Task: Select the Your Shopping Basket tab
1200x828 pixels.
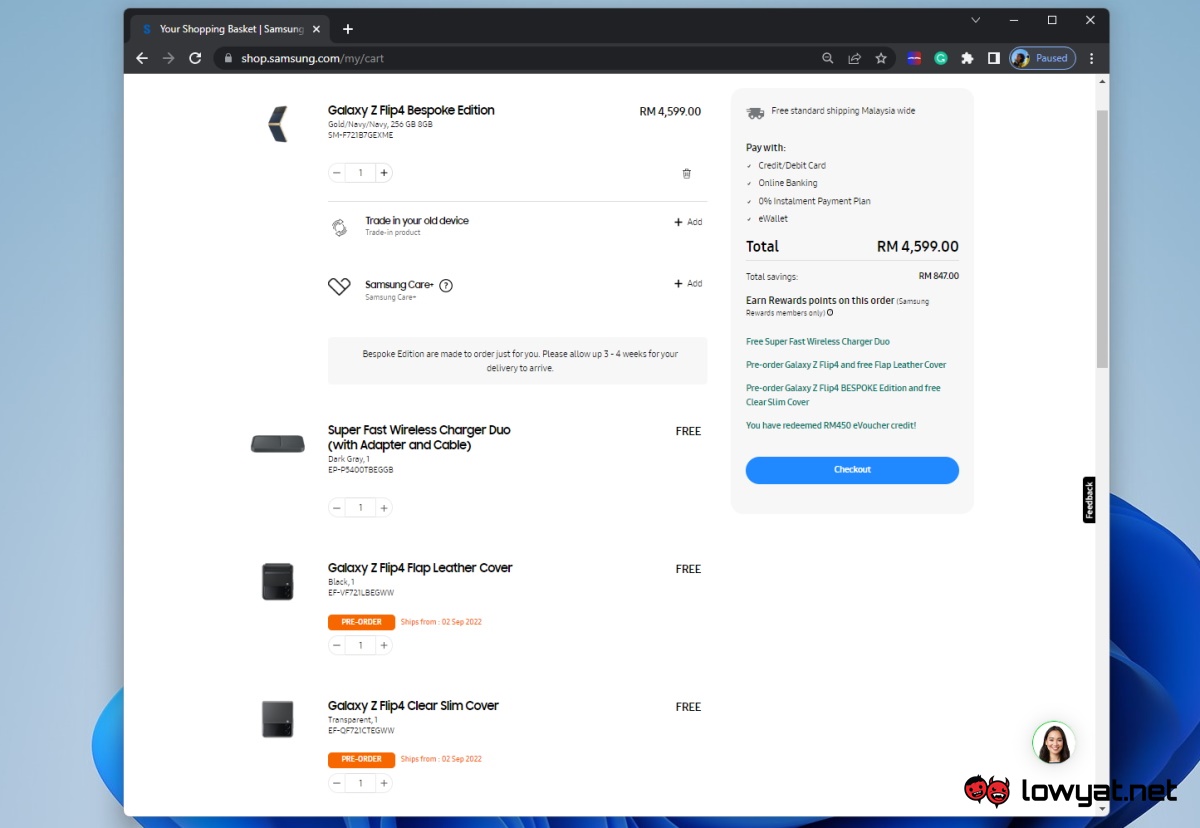Action: click(231, 29)
